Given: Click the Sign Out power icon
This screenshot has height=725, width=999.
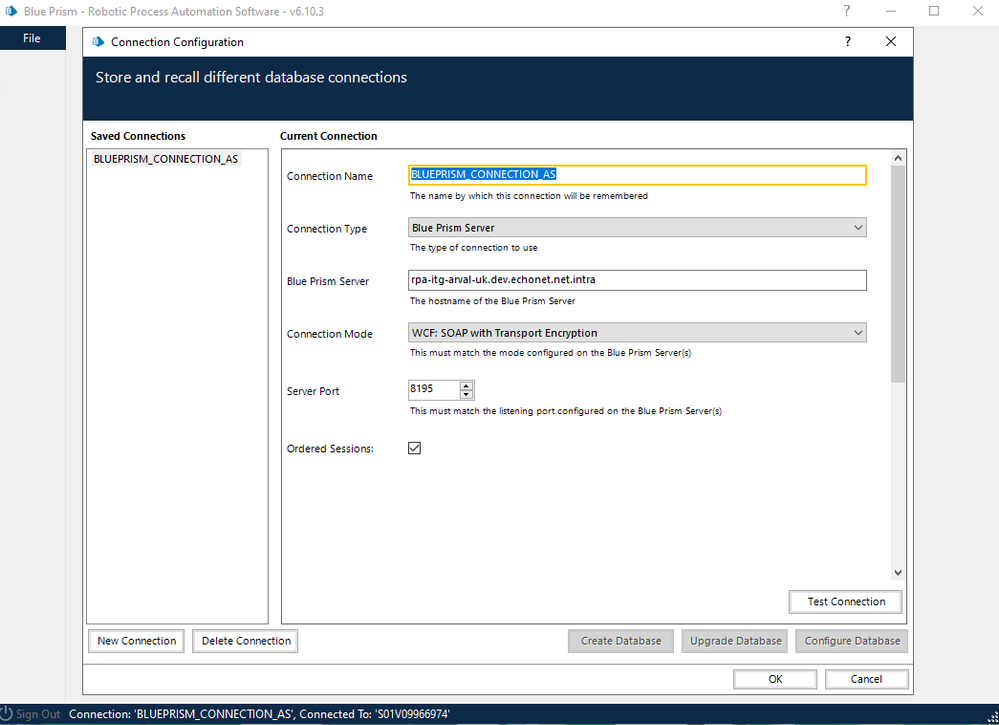Looking at the screenshot, I should 6,714.
